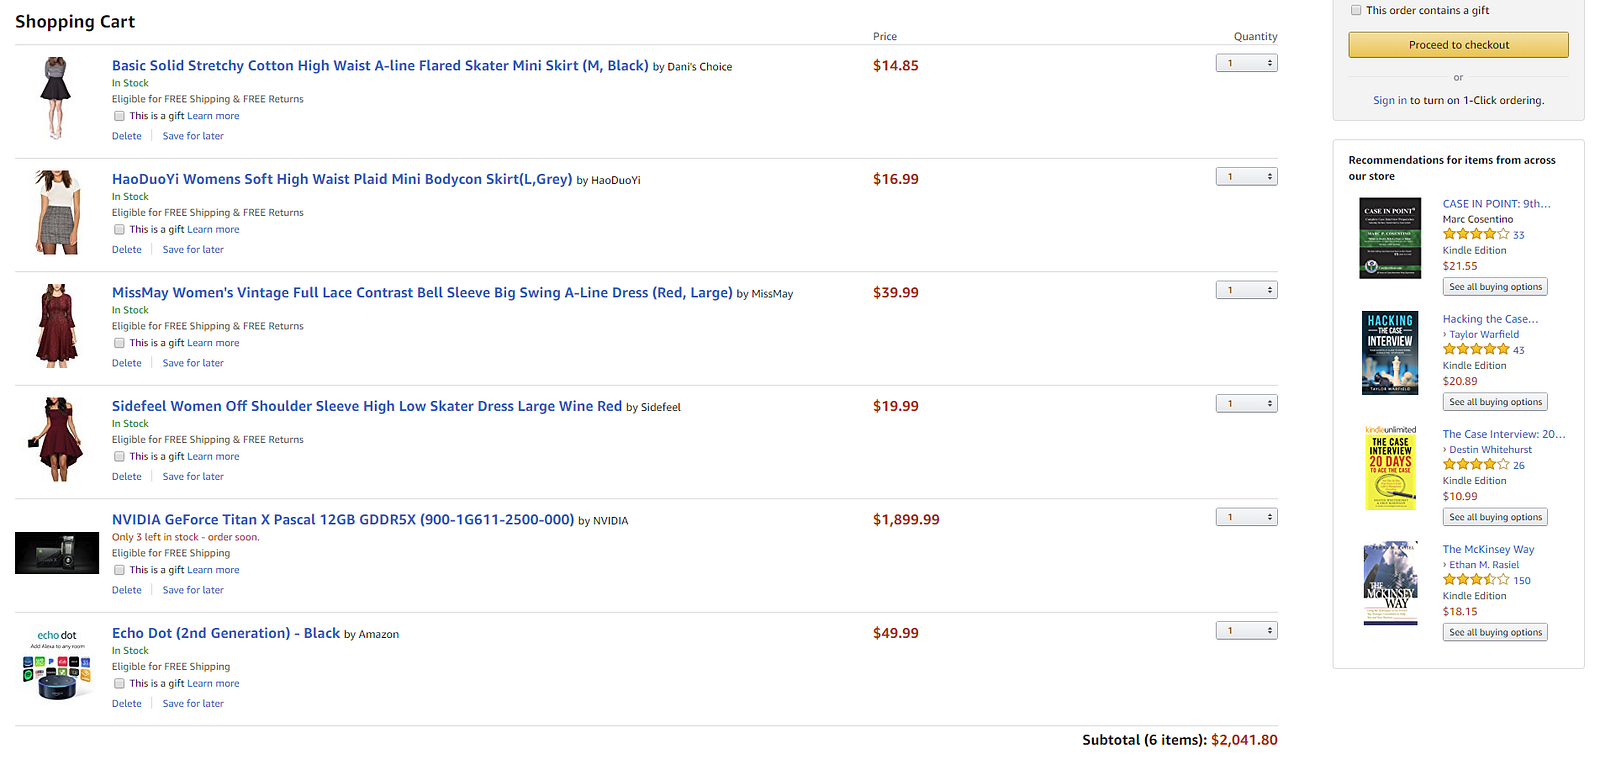
Task: Open quantity dropdown for Basic Solid skater skirt
Action: [1246, 63]
